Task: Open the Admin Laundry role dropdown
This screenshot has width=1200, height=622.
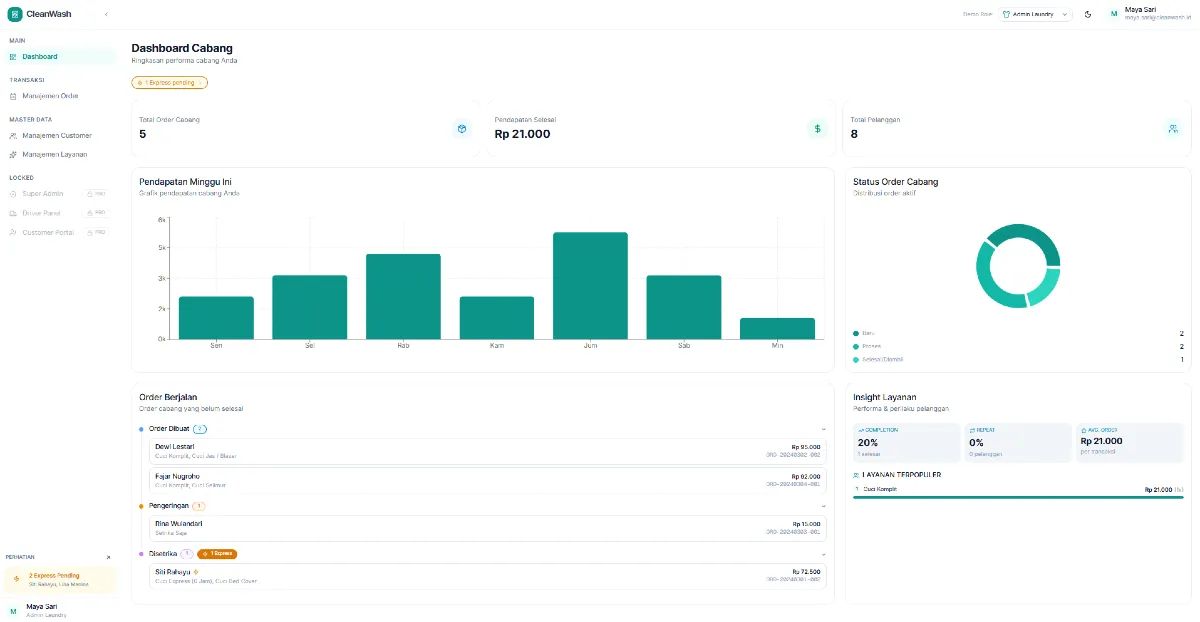Action: point(1036,14)
